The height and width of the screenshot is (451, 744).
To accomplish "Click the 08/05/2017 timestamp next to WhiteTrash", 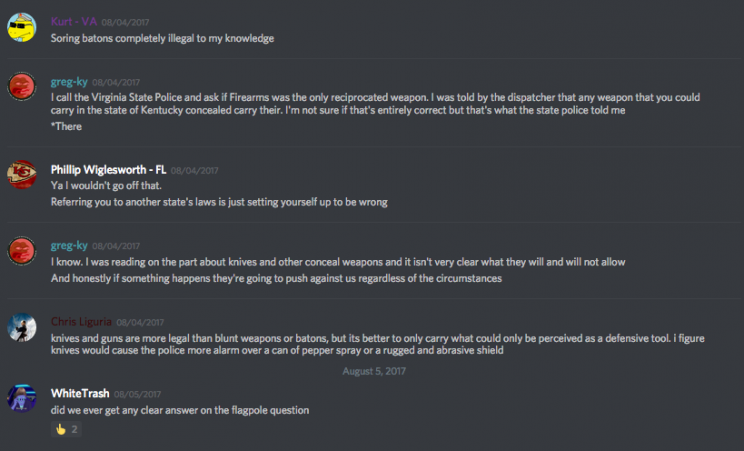I will click(138, 393).
